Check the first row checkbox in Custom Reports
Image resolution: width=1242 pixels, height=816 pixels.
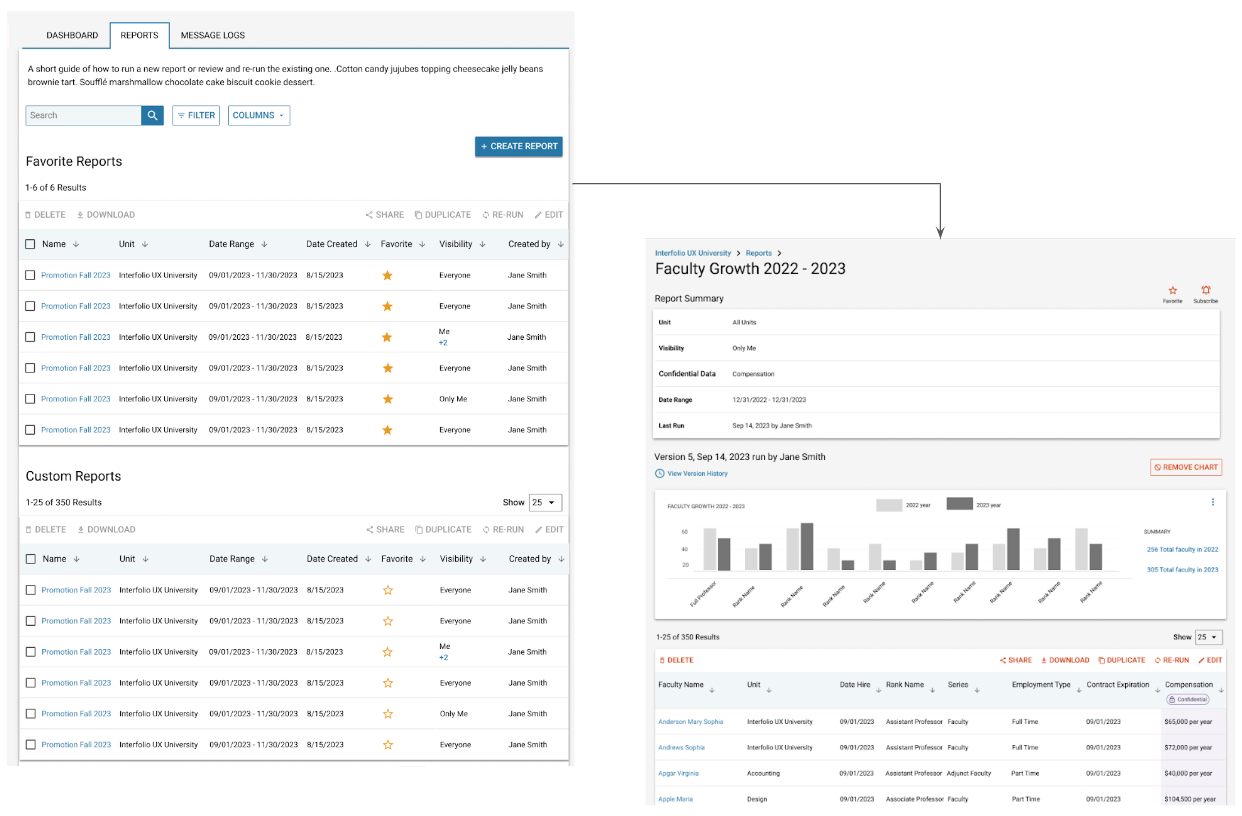tap(30, 590)
